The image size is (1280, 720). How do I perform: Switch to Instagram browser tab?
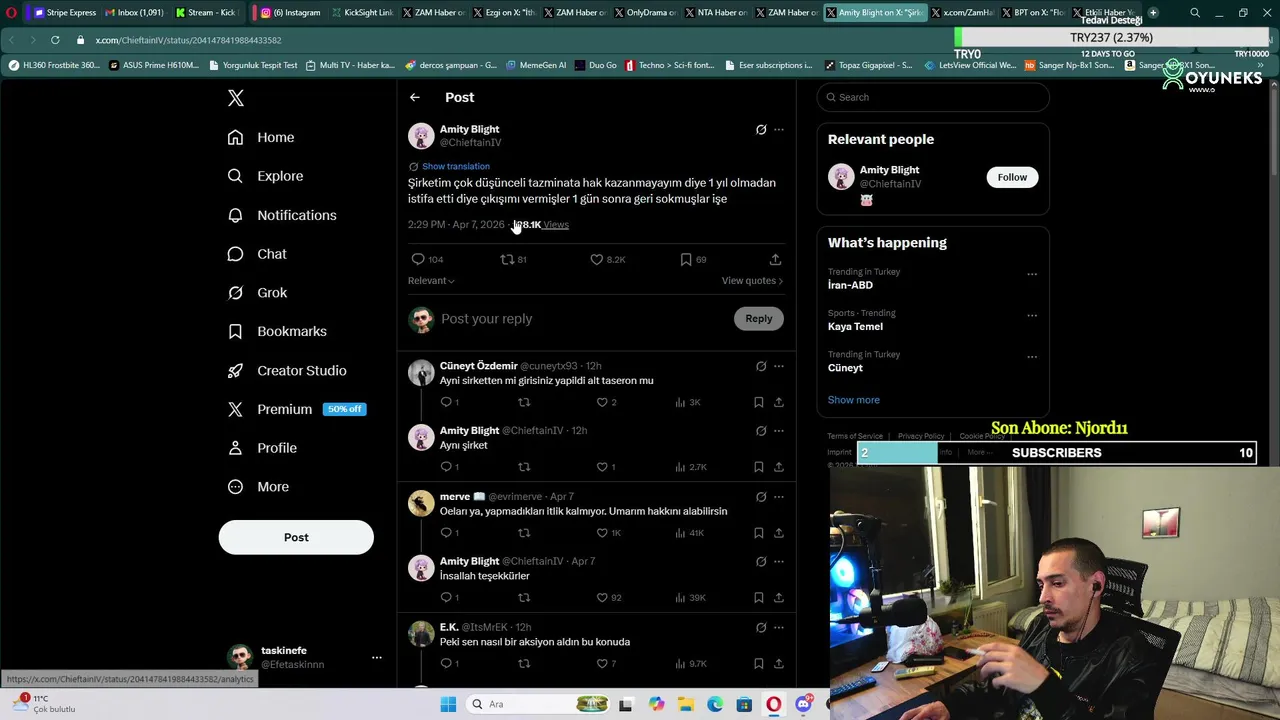click(291, 13)
